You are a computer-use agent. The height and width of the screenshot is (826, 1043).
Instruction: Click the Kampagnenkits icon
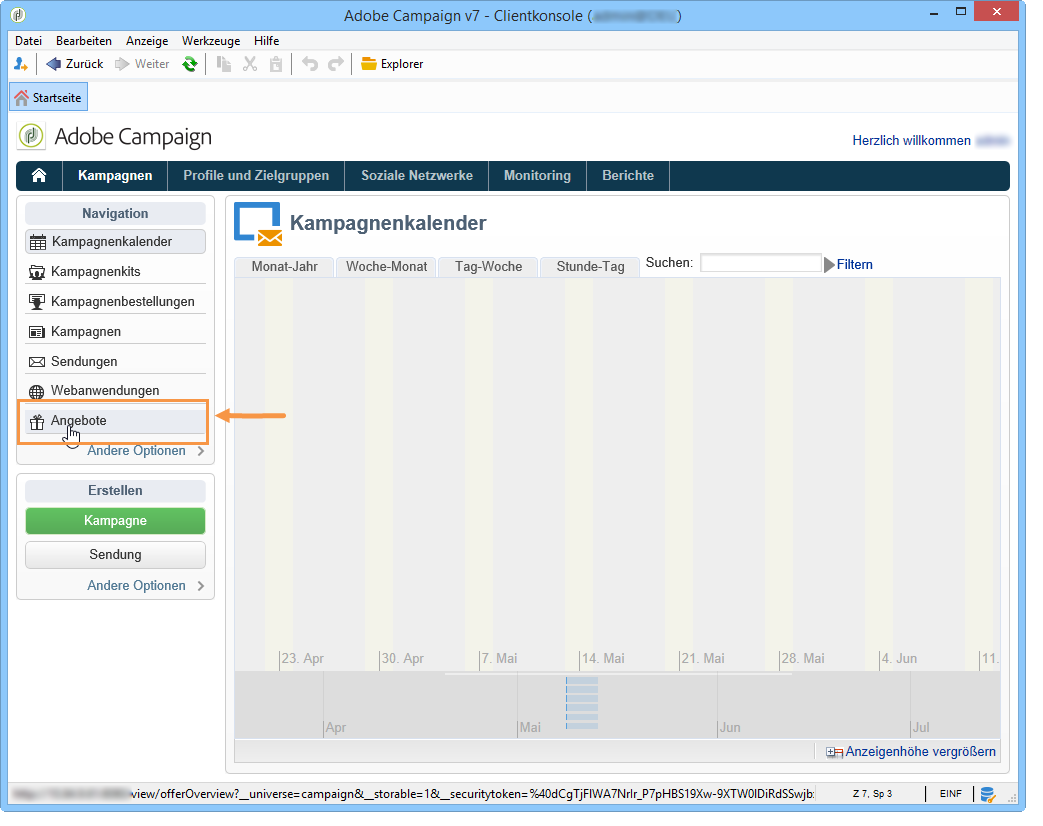37,272
